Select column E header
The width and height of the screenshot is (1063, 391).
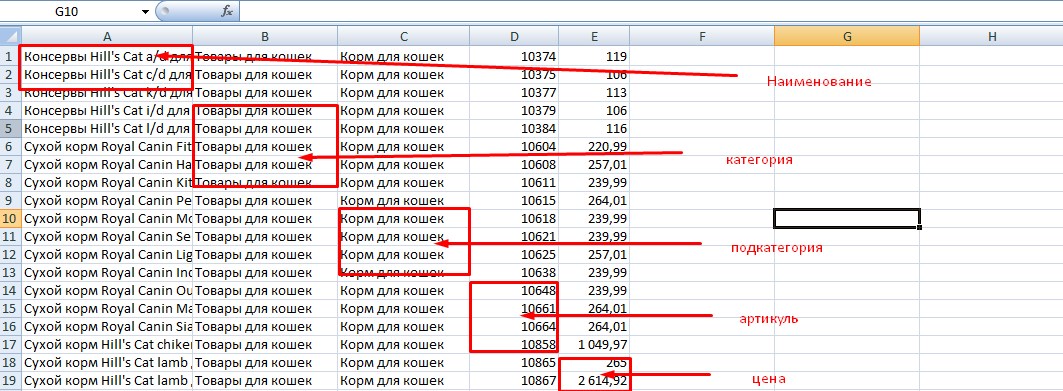[594, 37]
